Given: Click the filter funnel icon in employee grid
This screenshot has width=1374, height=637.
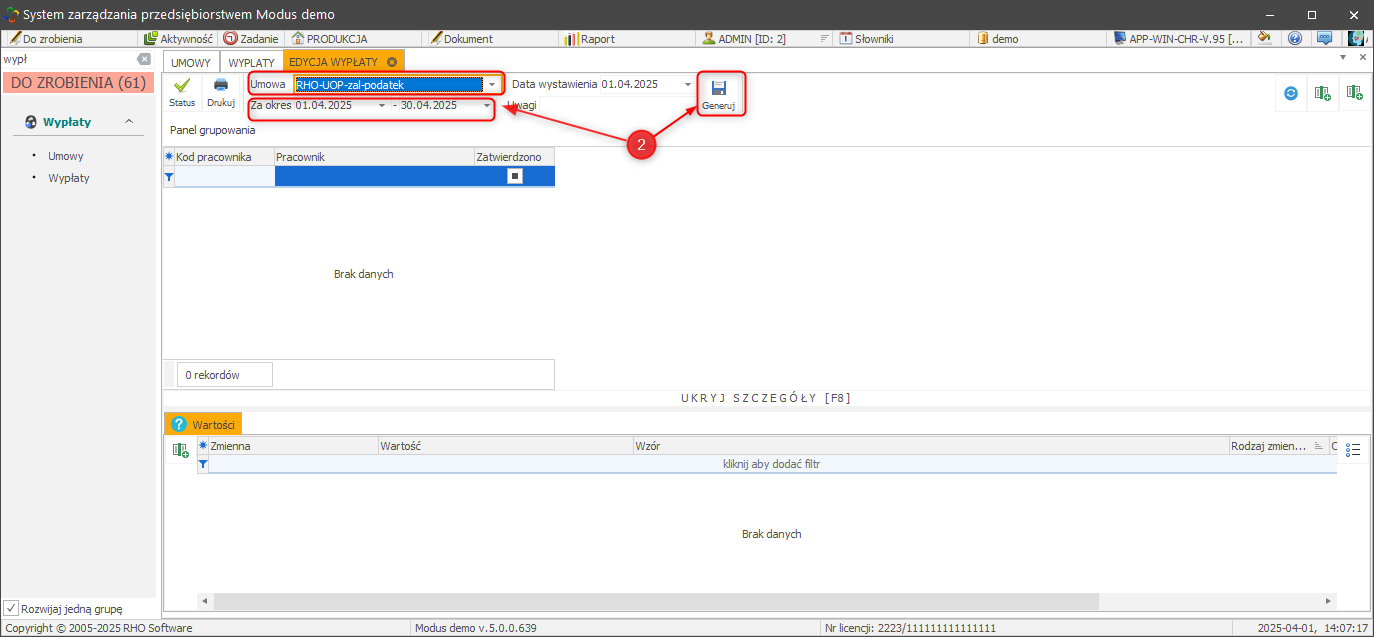Looking at the screenshot, I should 169,176.
